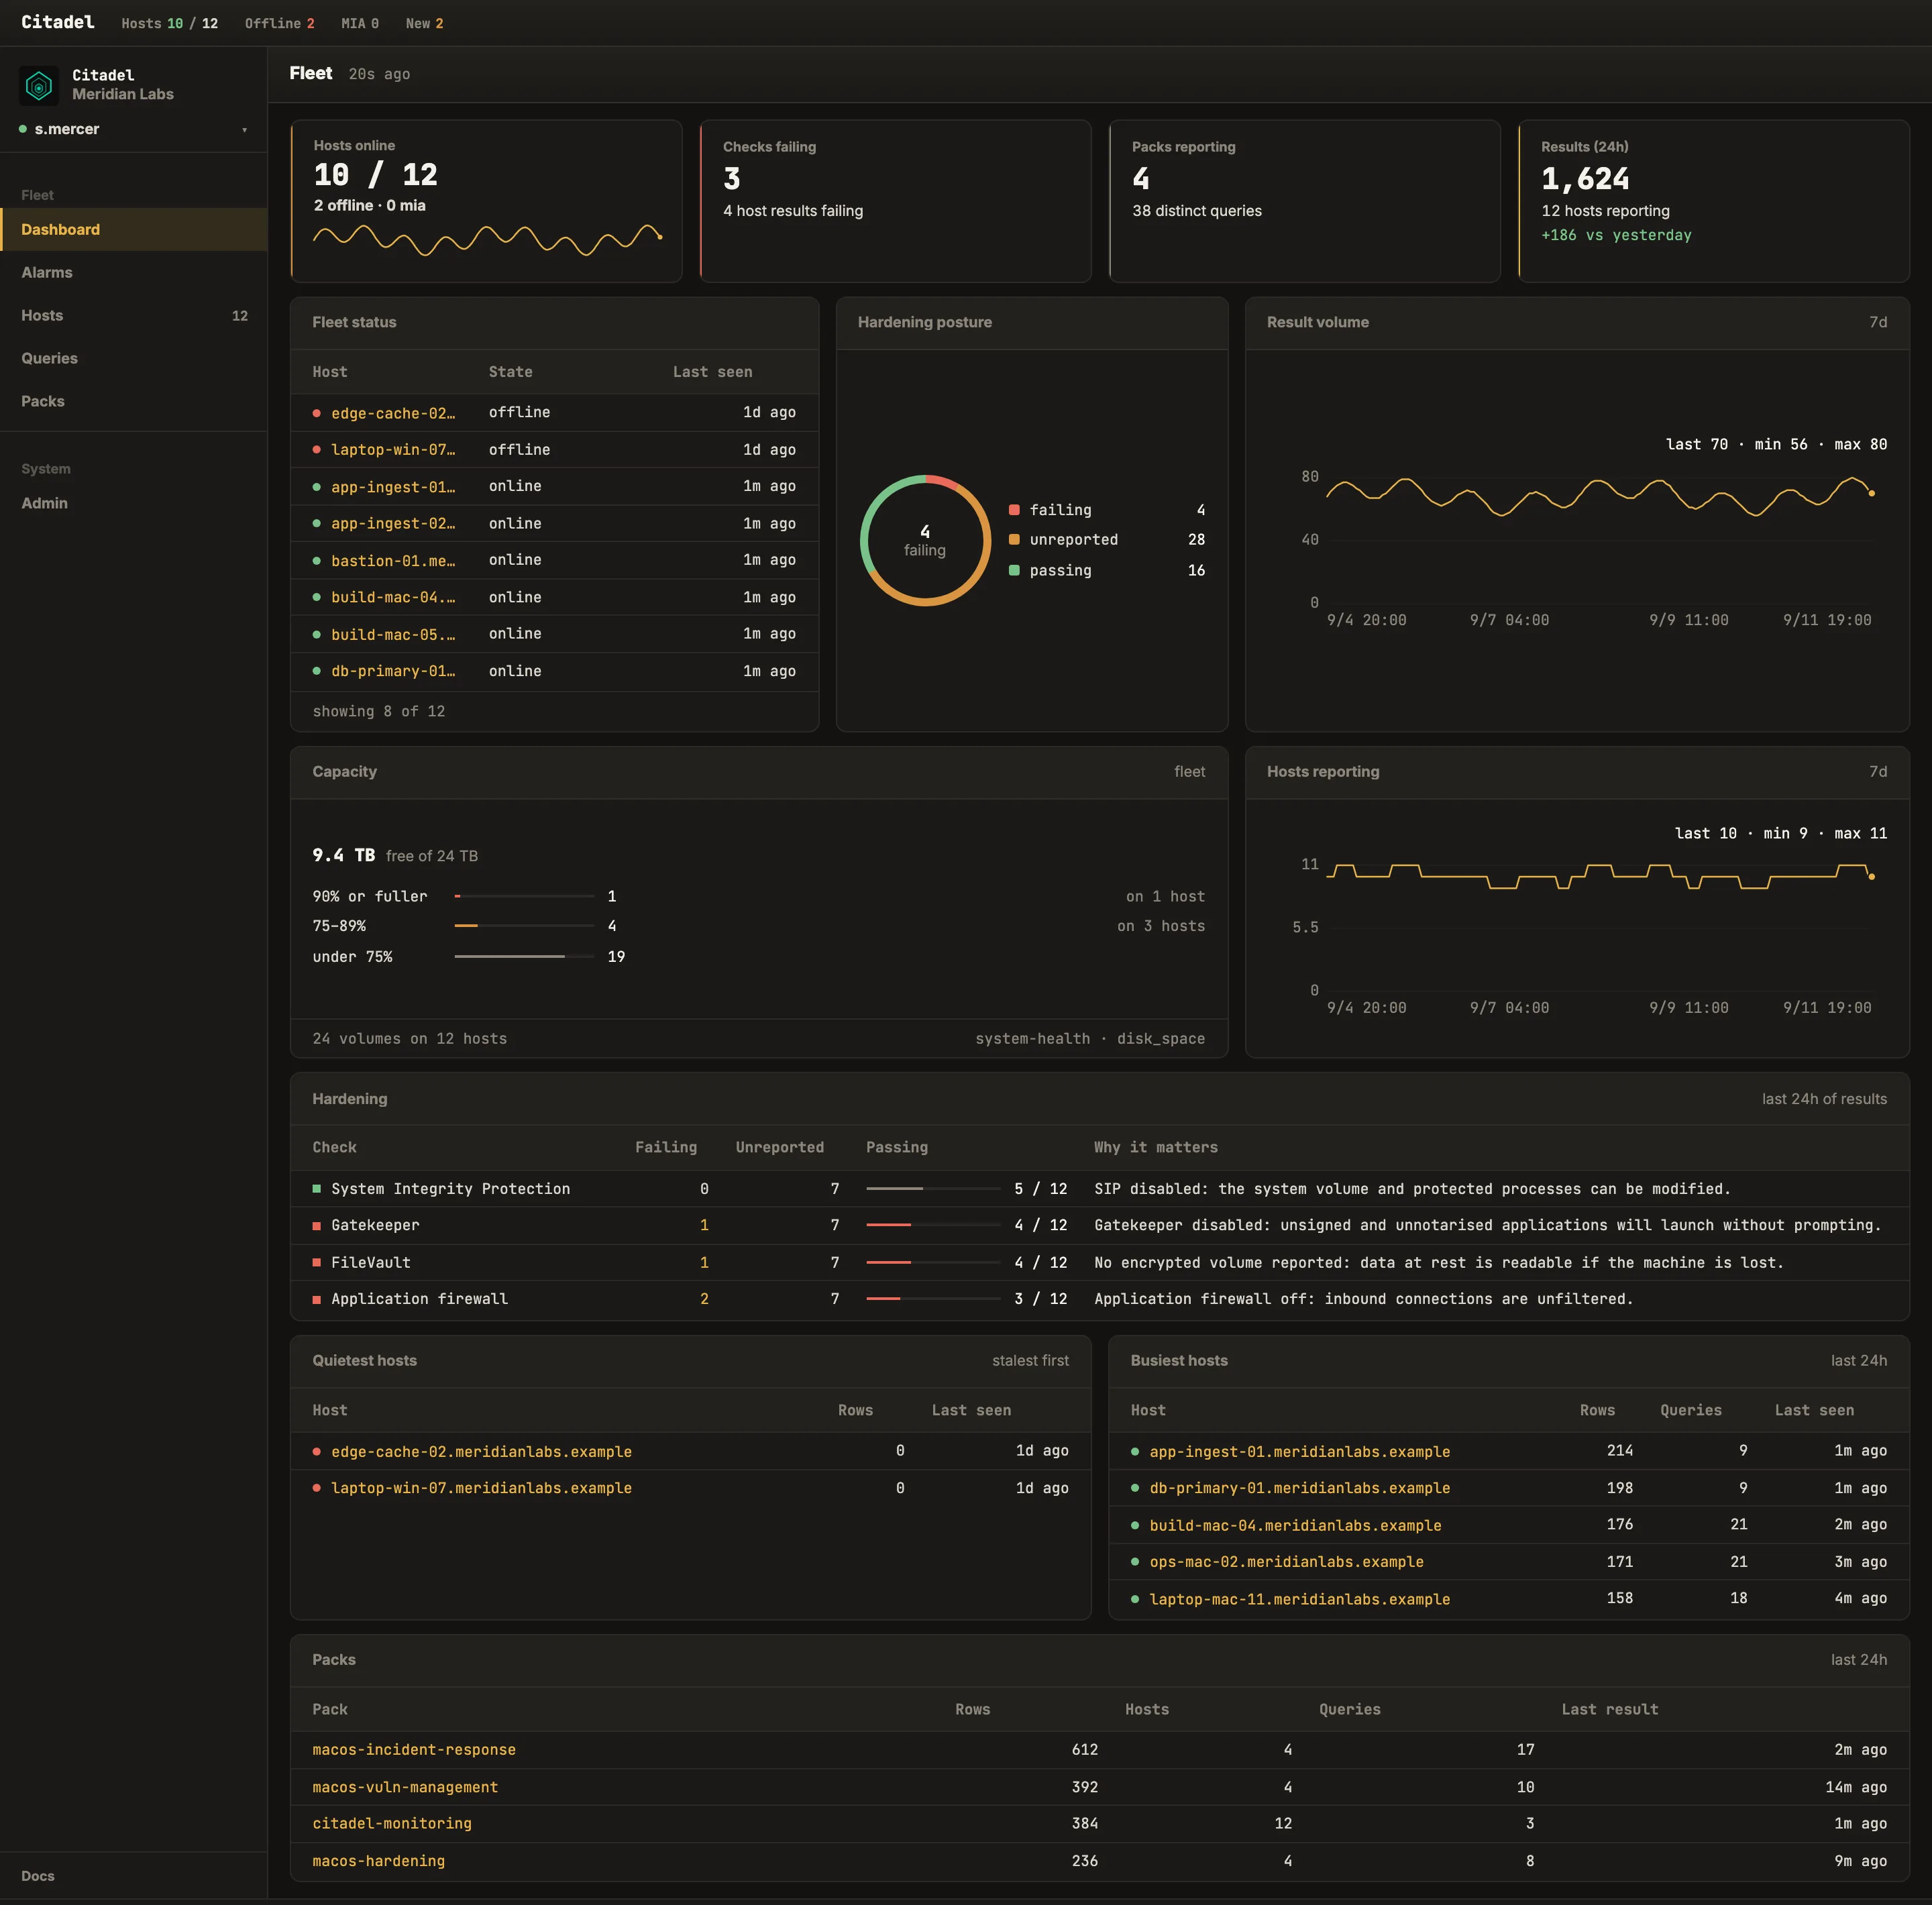
Task: Click the New 2 counter in top bar
Action: coord(424,23)
